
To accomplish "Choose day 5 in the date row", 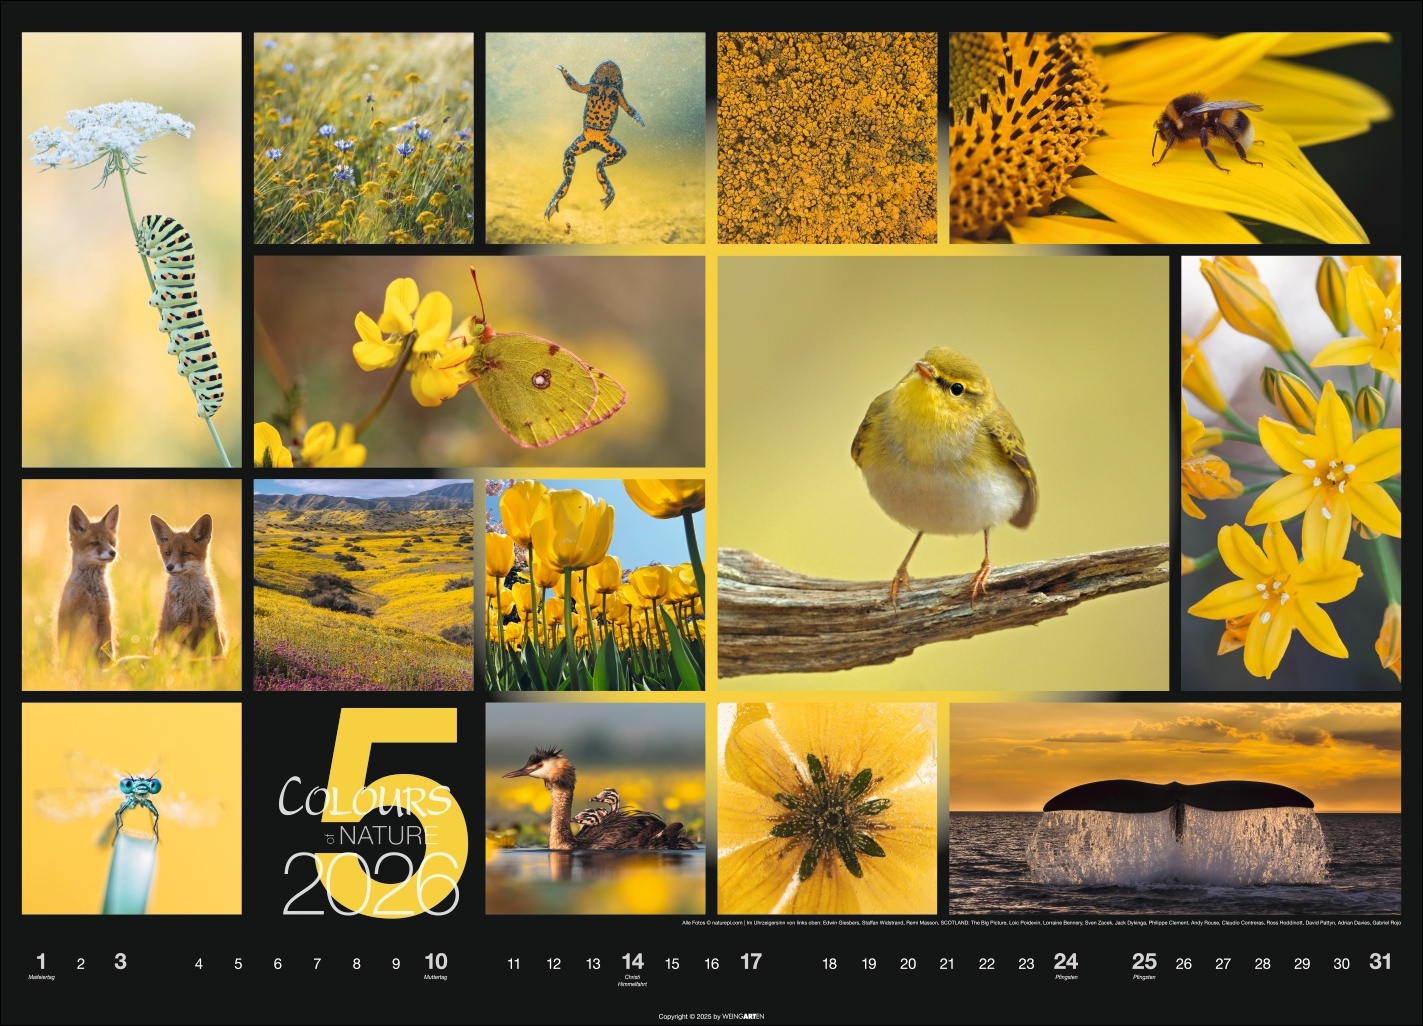I will coord(238,964).
